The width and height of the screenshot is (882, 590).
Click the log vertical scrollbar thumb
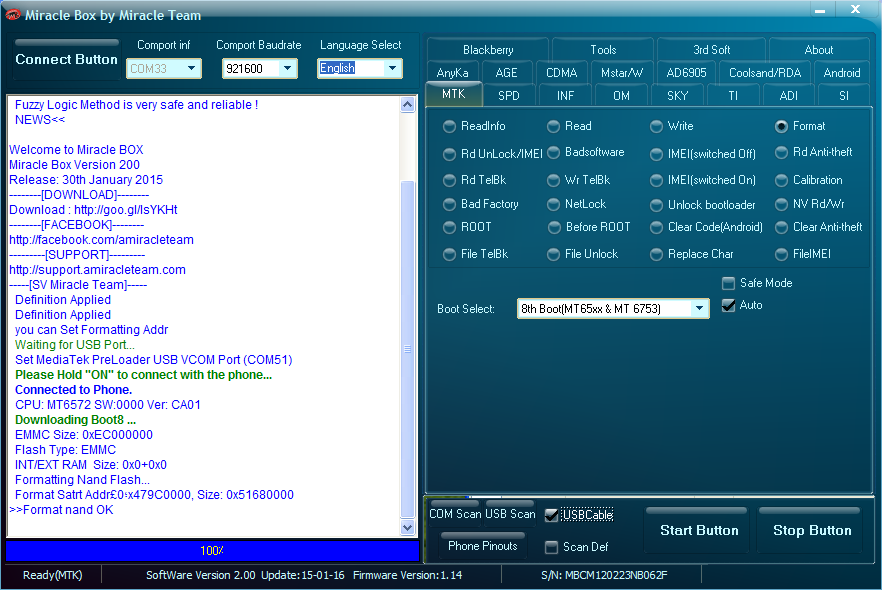tap(408, 349)
